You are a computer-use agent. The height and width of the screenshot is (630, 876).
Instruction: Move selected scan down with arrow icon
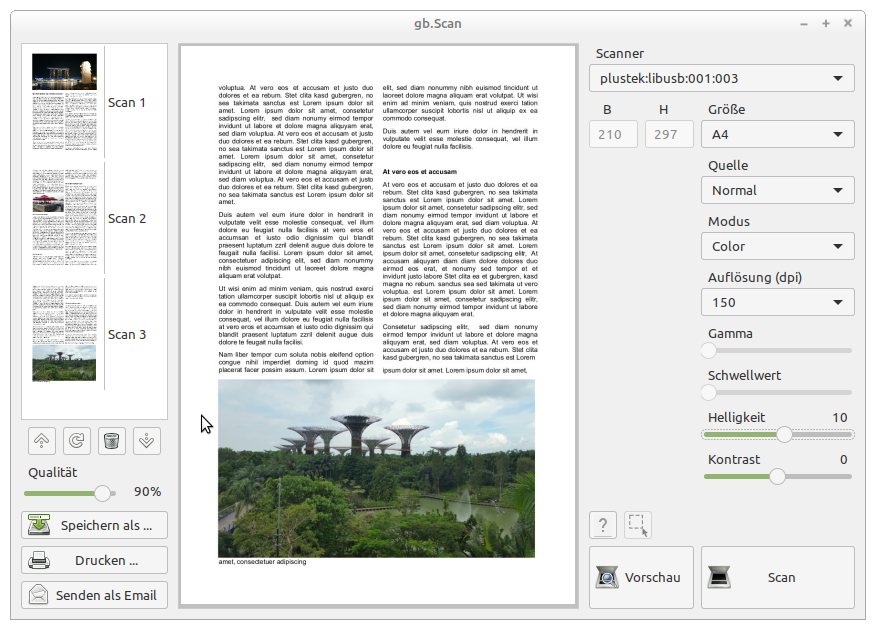(147, 440)
